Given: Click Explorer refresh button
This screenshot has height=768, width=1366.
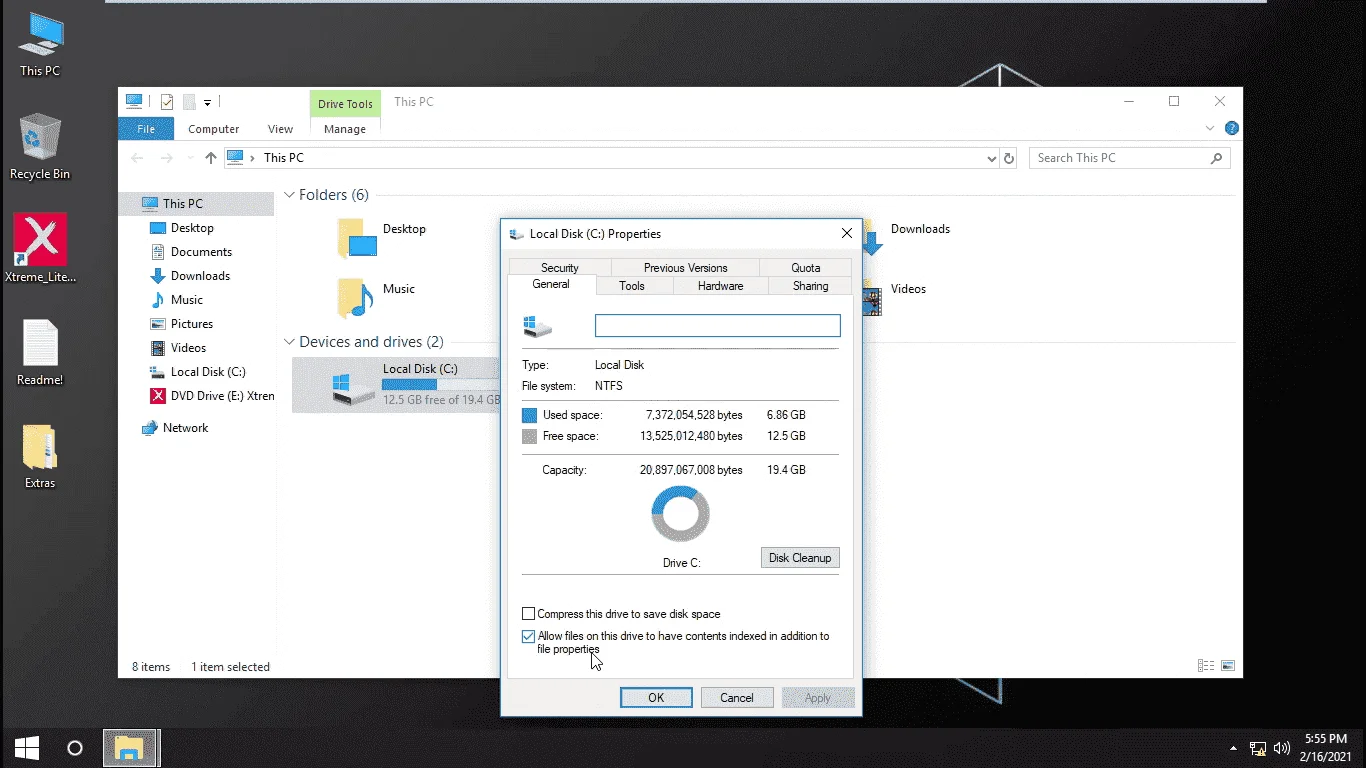Looking at the screenshot, I should [1009, 158].
